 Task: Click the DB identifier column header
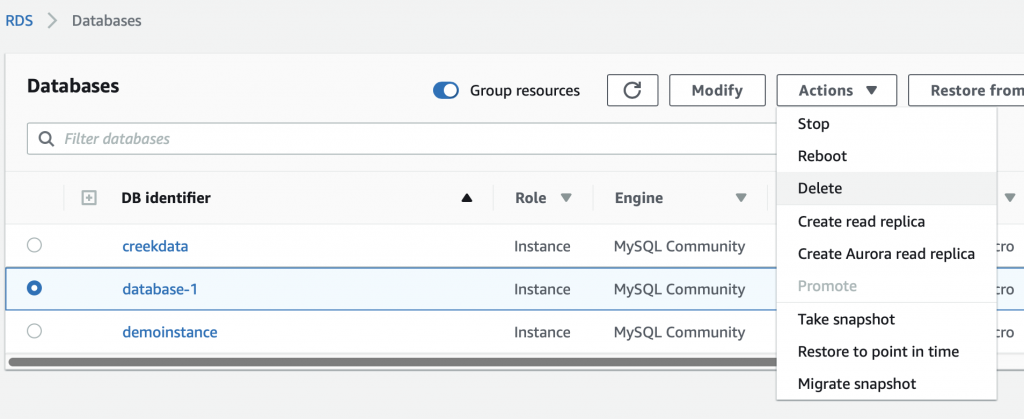tap(166, 198)
